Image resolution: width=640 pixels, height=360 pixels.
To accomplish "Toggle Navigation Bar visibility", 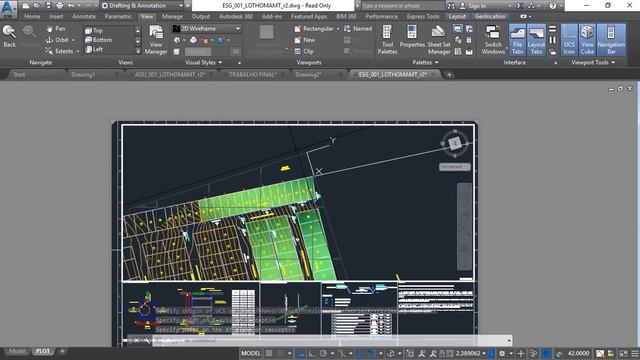I will coord(611,40).
